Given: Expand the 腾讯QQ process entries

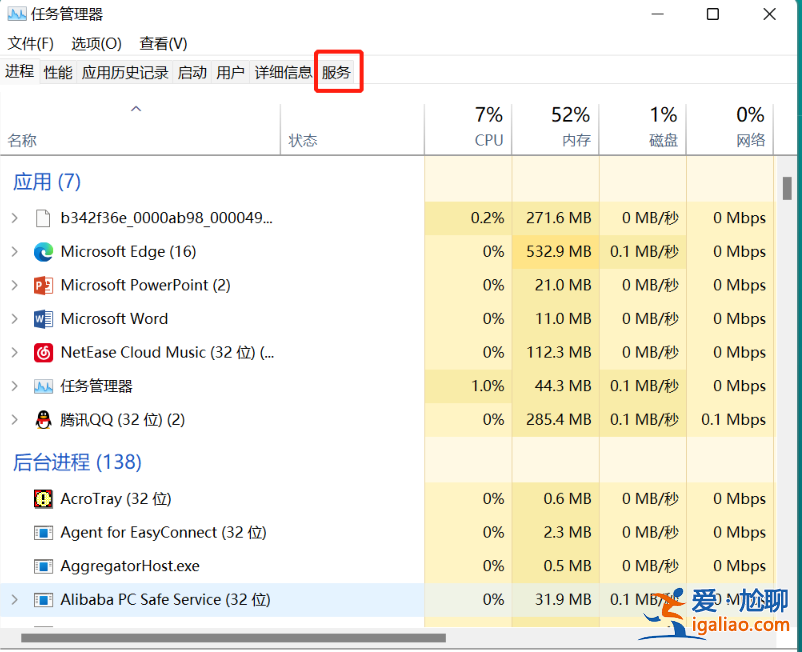Looking at the screenshot, I should (16, 419).
